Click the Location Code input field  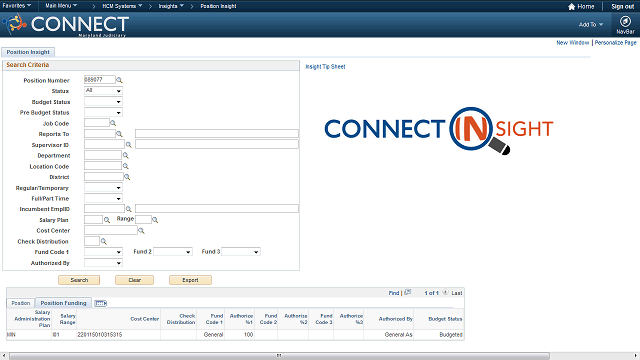(x=103, y=166)
